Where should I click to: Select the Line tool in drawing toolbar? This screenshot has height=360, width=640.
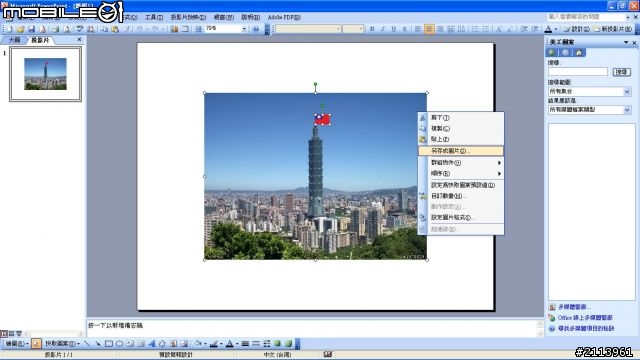87,344
